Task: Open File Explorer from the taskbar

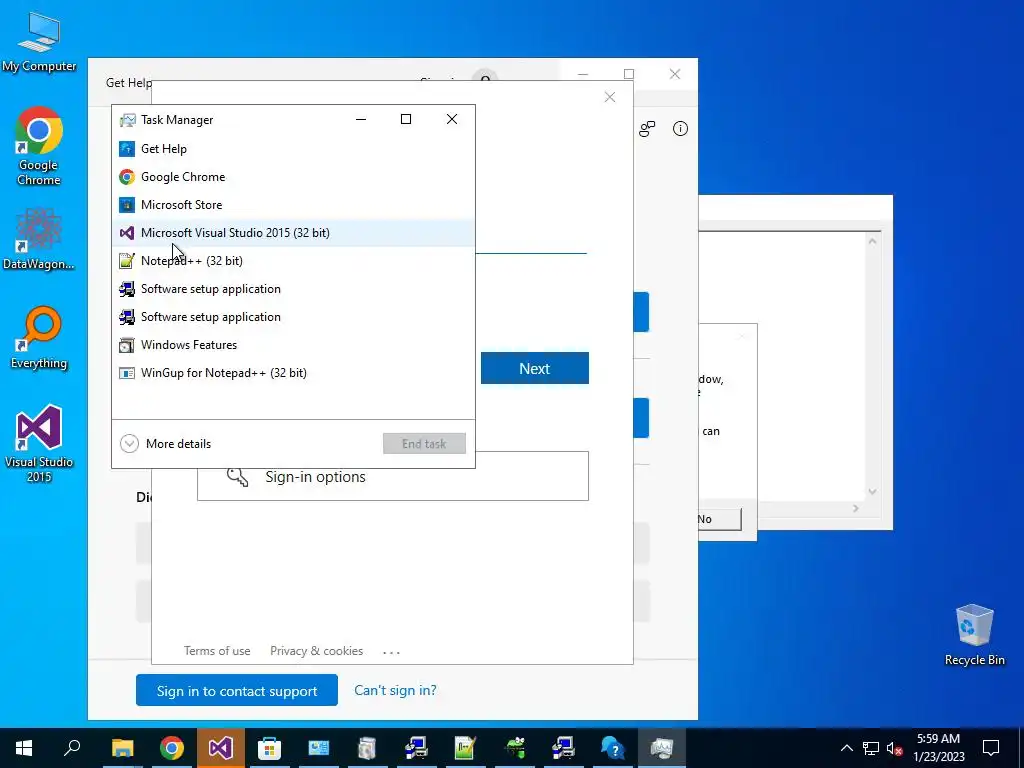Action: [x=123, y=748]
